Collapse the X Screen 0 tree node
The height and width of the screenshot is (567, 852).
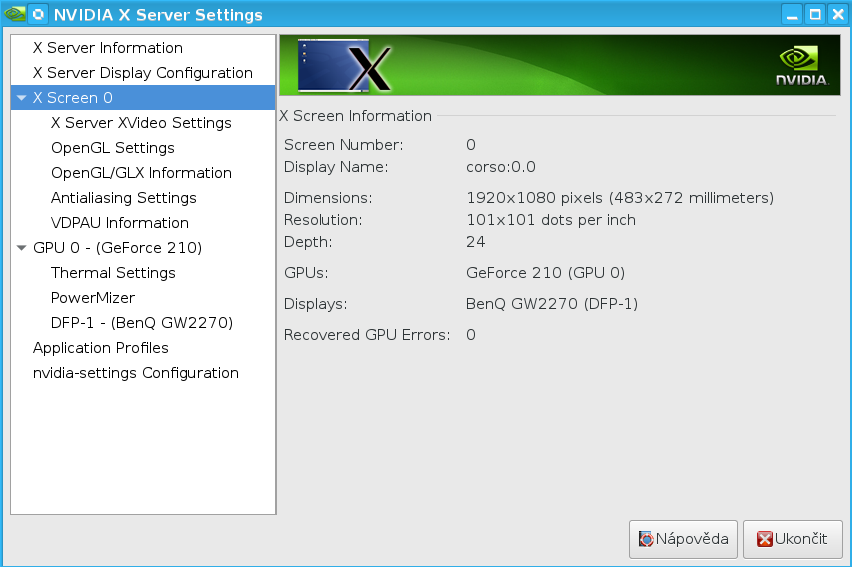(22, 98)
